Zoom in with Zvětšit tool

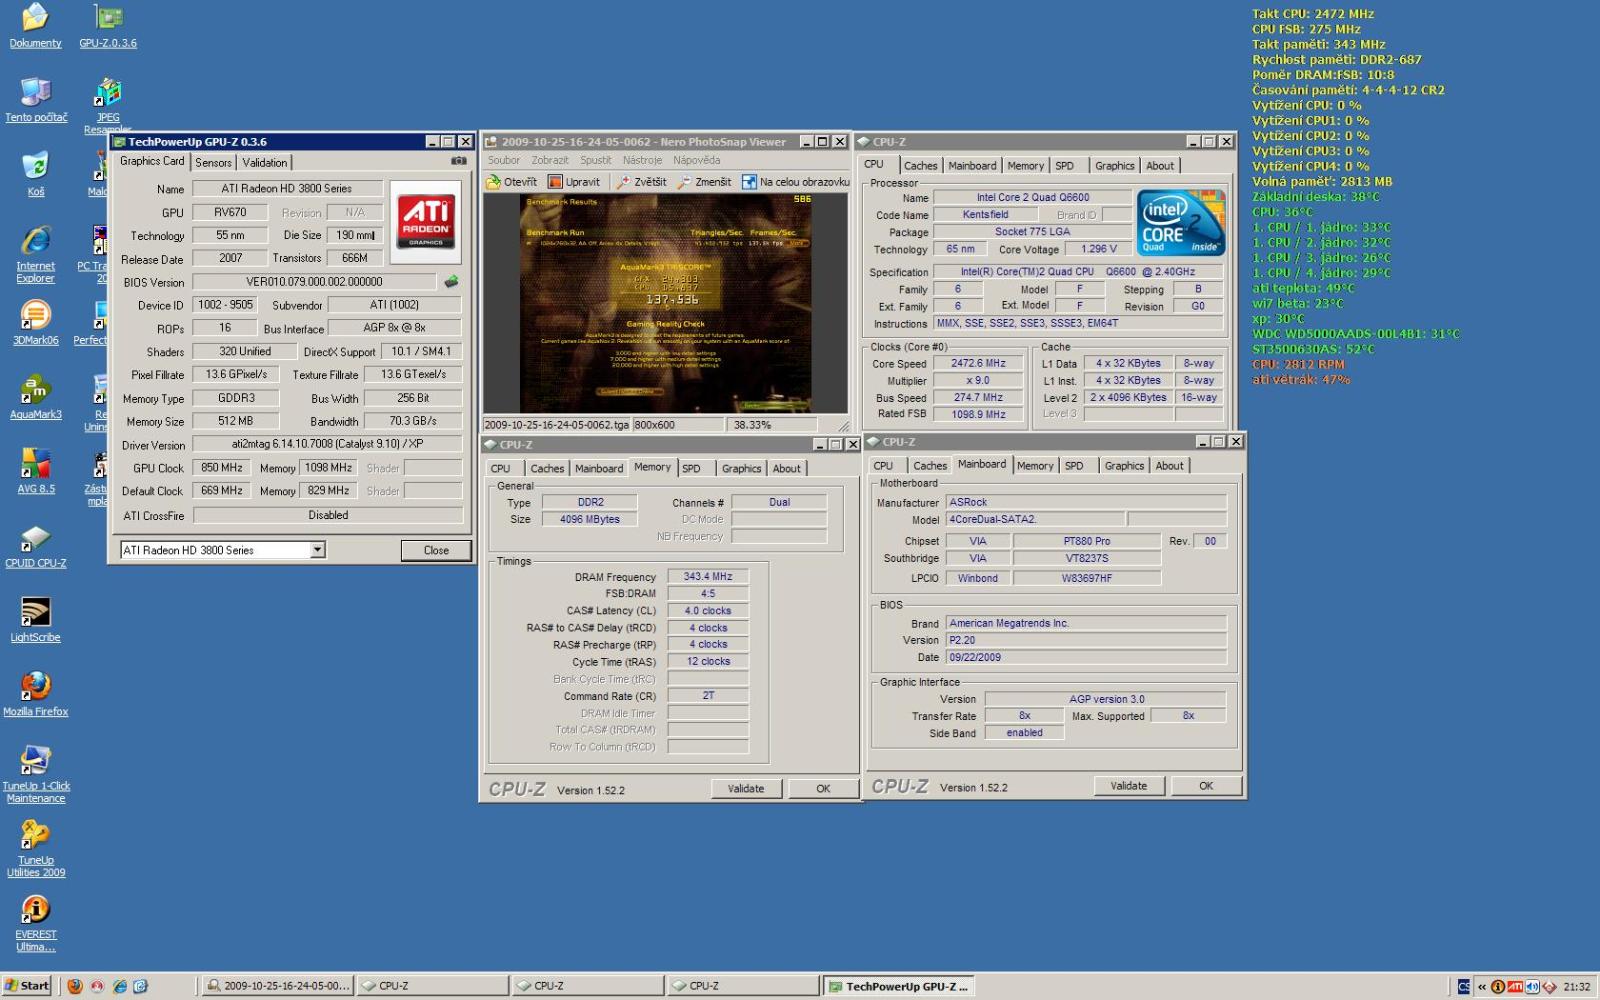[x=641, y=182]
